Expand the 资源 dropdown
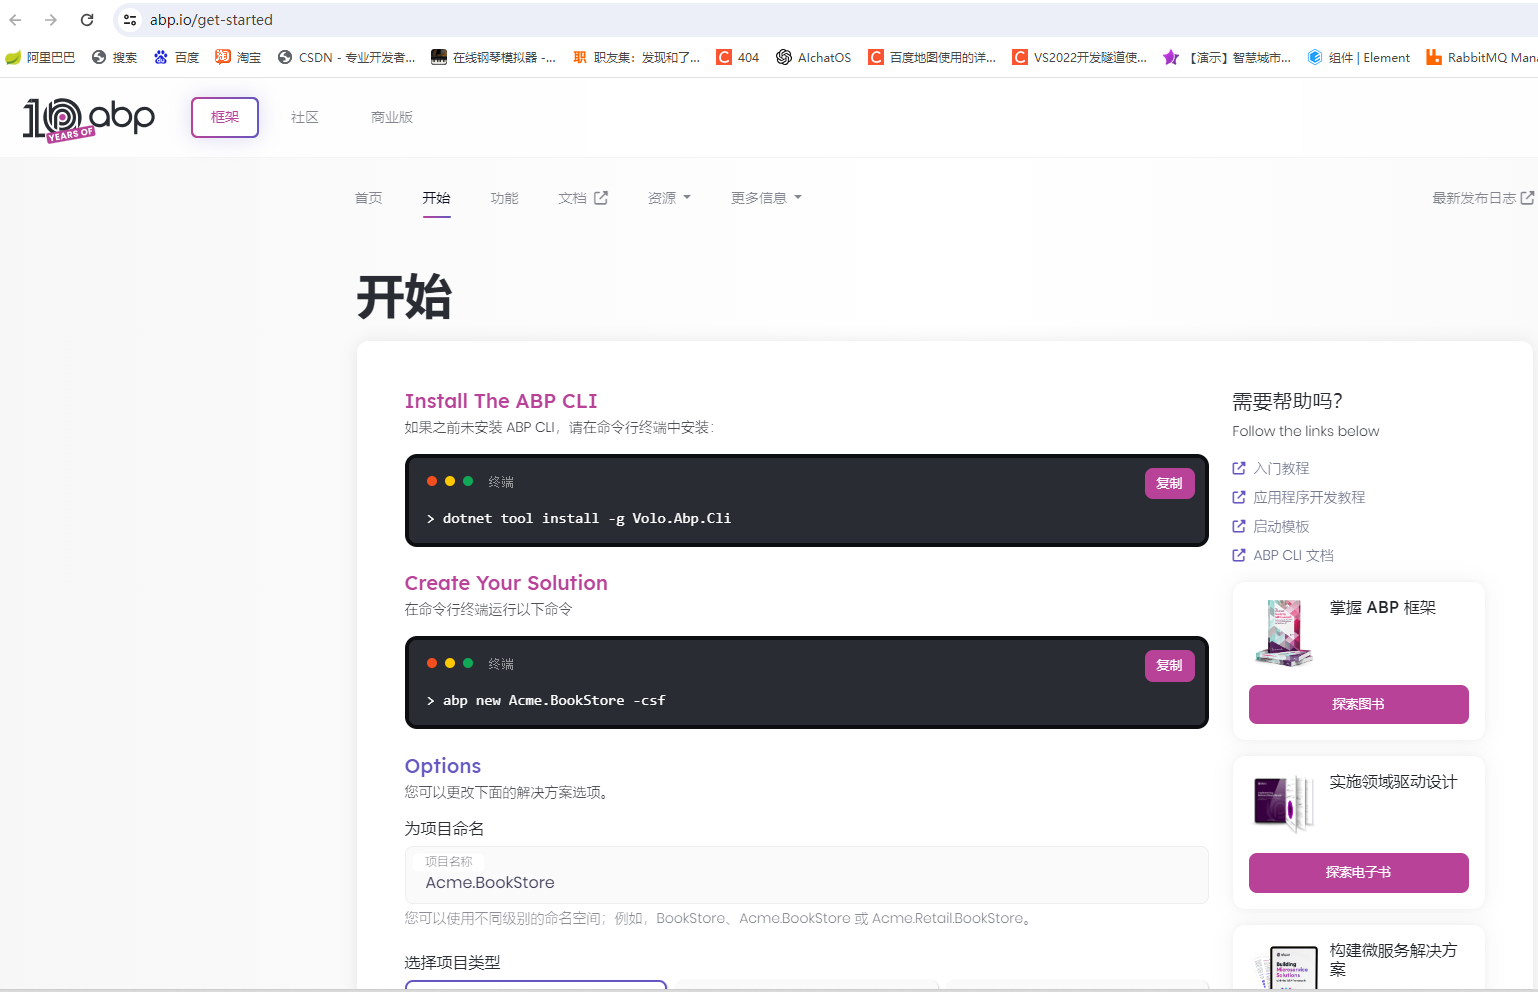 pos(668,197)
